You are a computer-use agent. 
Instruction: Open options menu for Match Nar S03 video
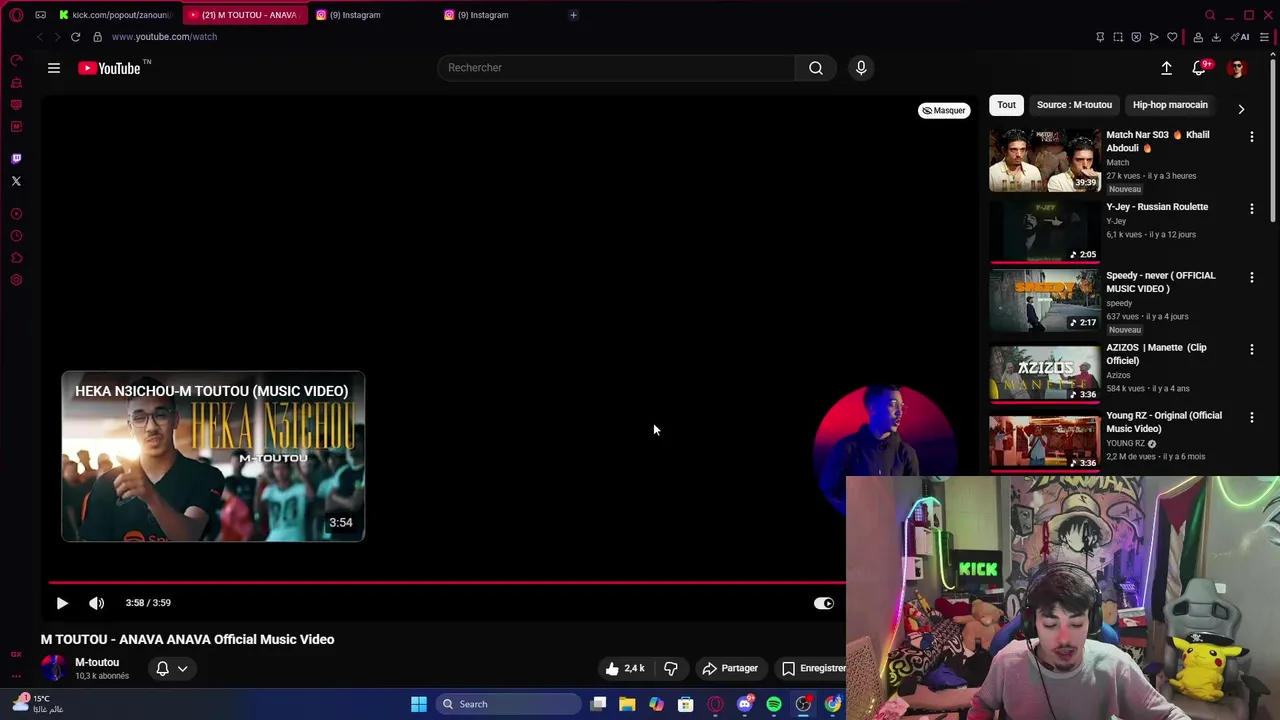[x=1251, y=136]
